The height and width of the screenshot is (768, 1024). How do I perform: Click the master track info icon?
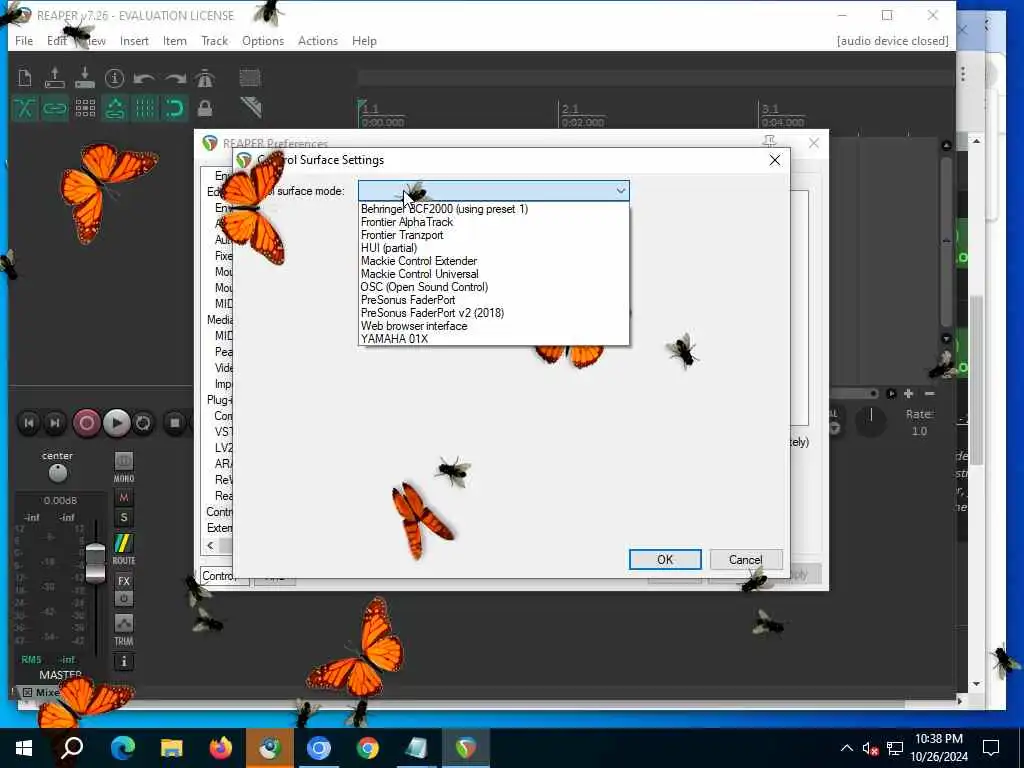124,662
